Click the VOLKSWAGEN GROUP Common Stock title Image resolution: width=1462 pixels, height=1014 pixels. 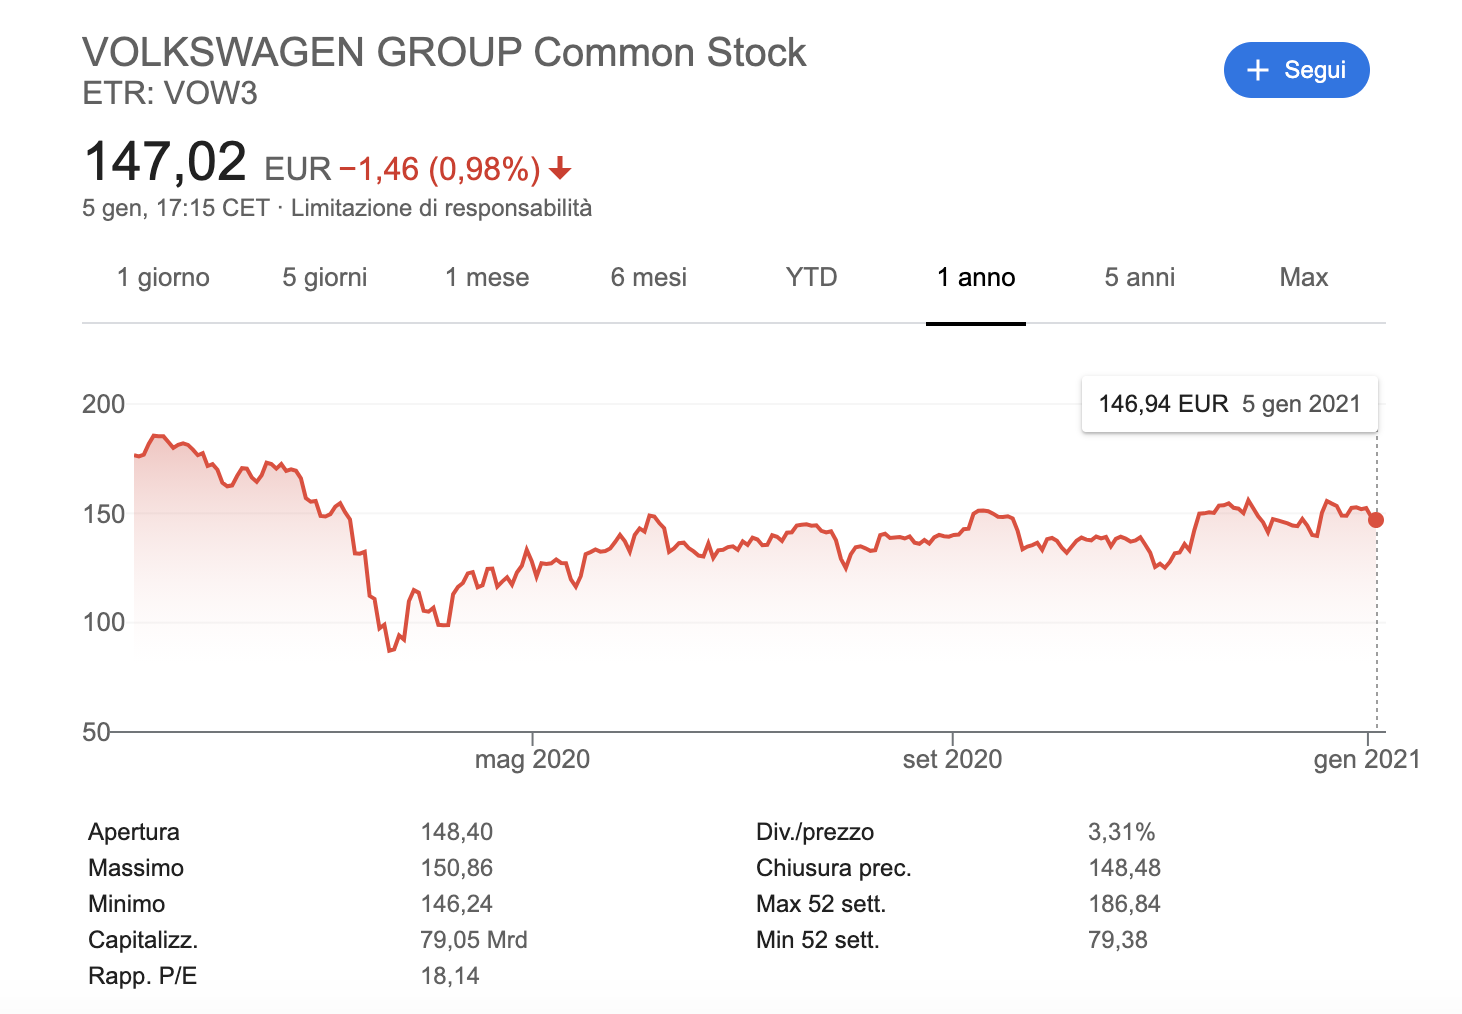(444, 52)
